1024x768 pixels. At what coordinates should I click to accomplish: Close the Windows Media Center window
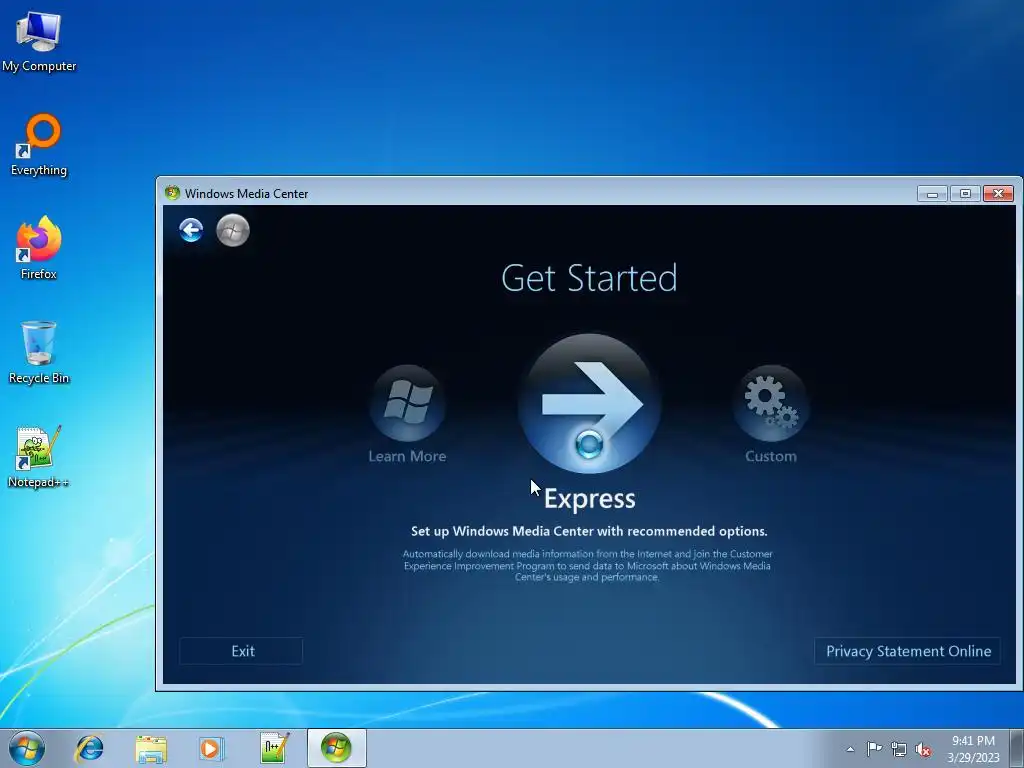[x=999, y=193]
